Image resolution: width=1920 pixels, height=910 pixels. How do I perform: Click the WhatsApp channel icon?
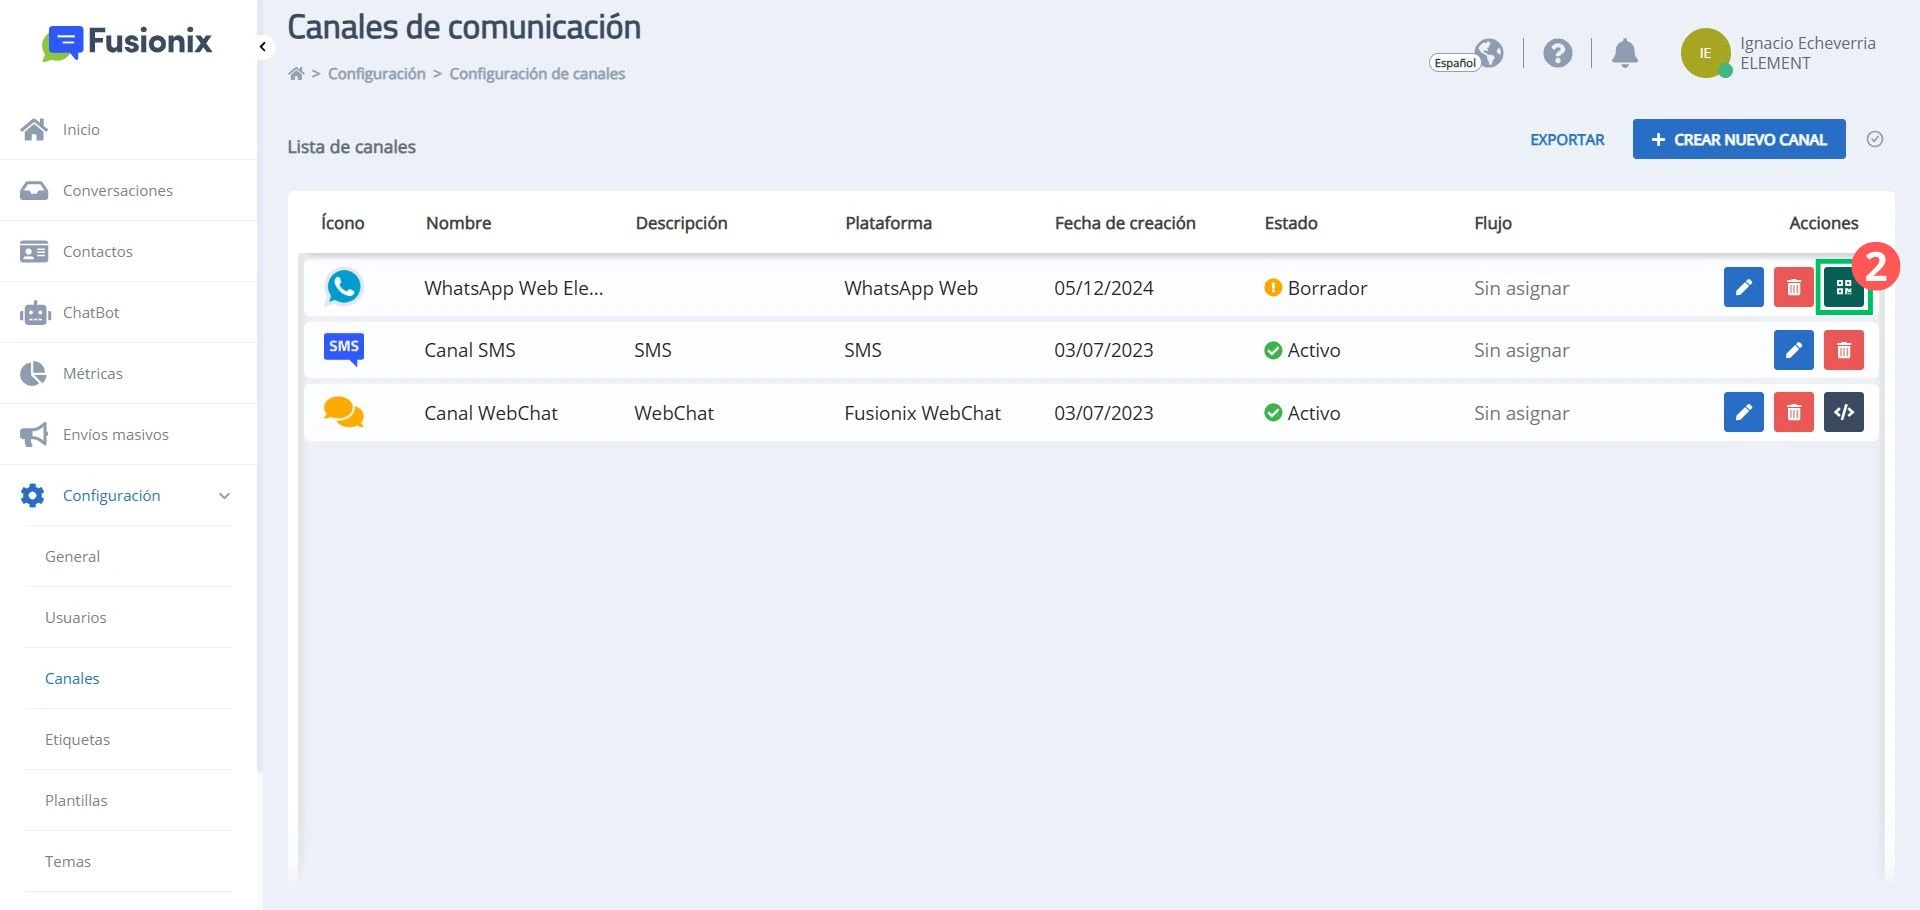click(344, 287)
